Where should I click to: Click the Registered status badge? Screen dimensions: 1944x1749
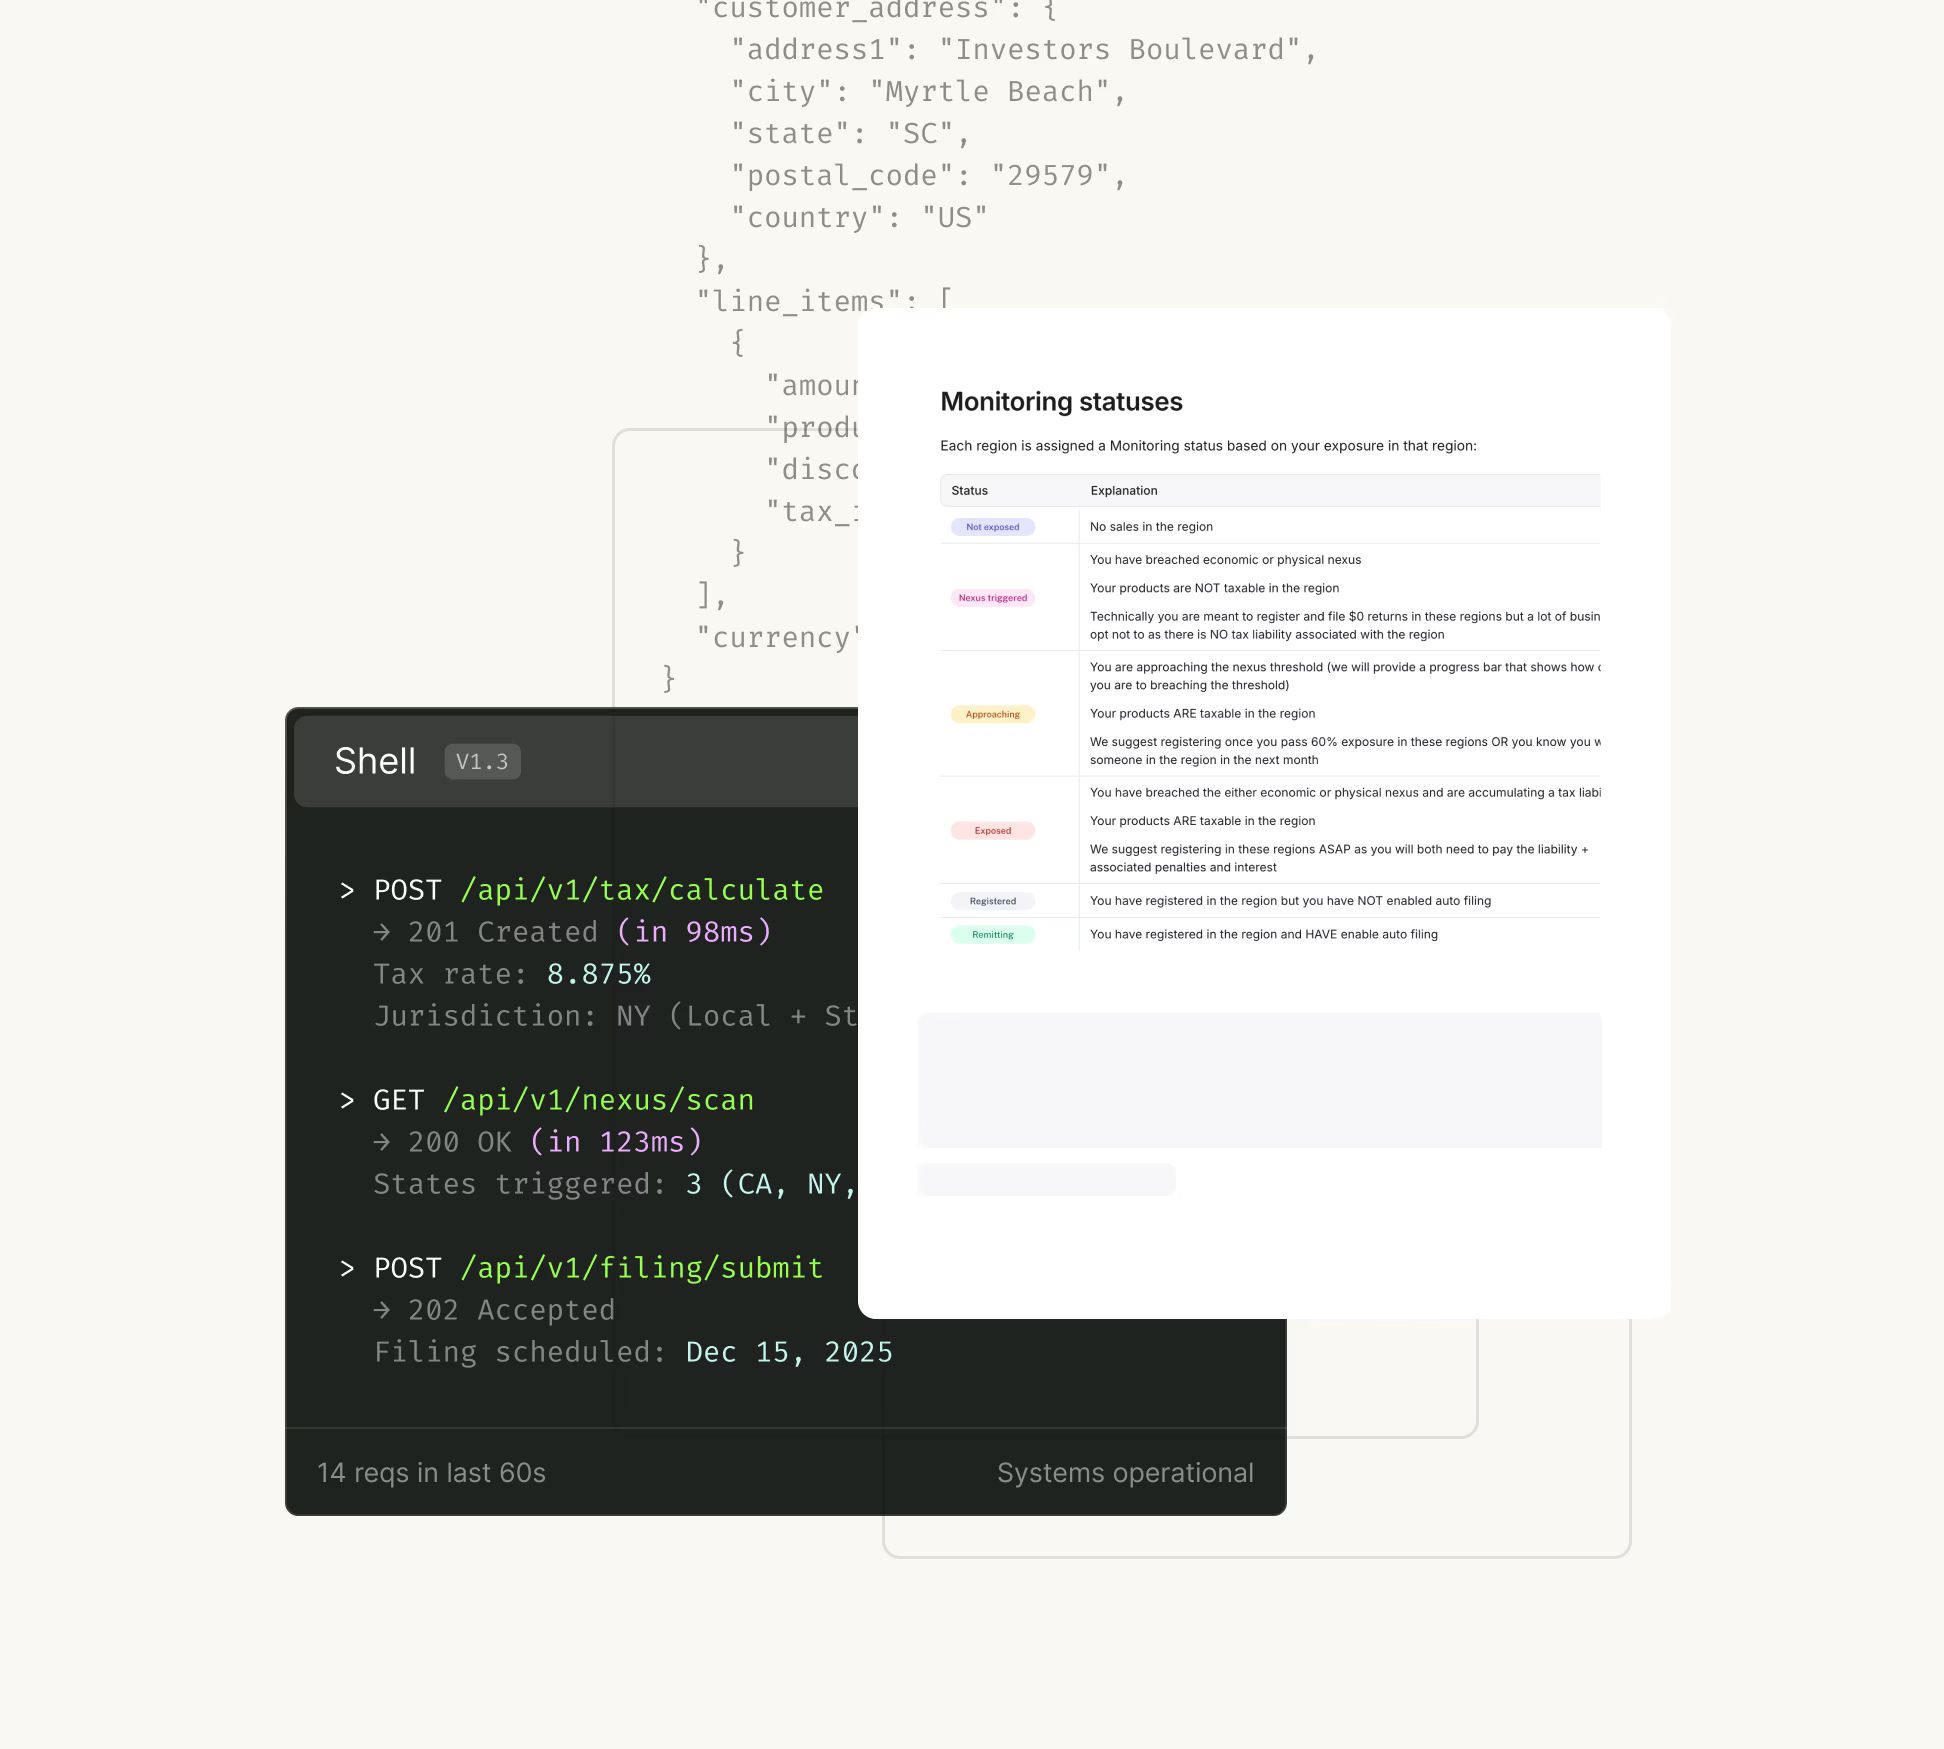(x=992, y=901)
